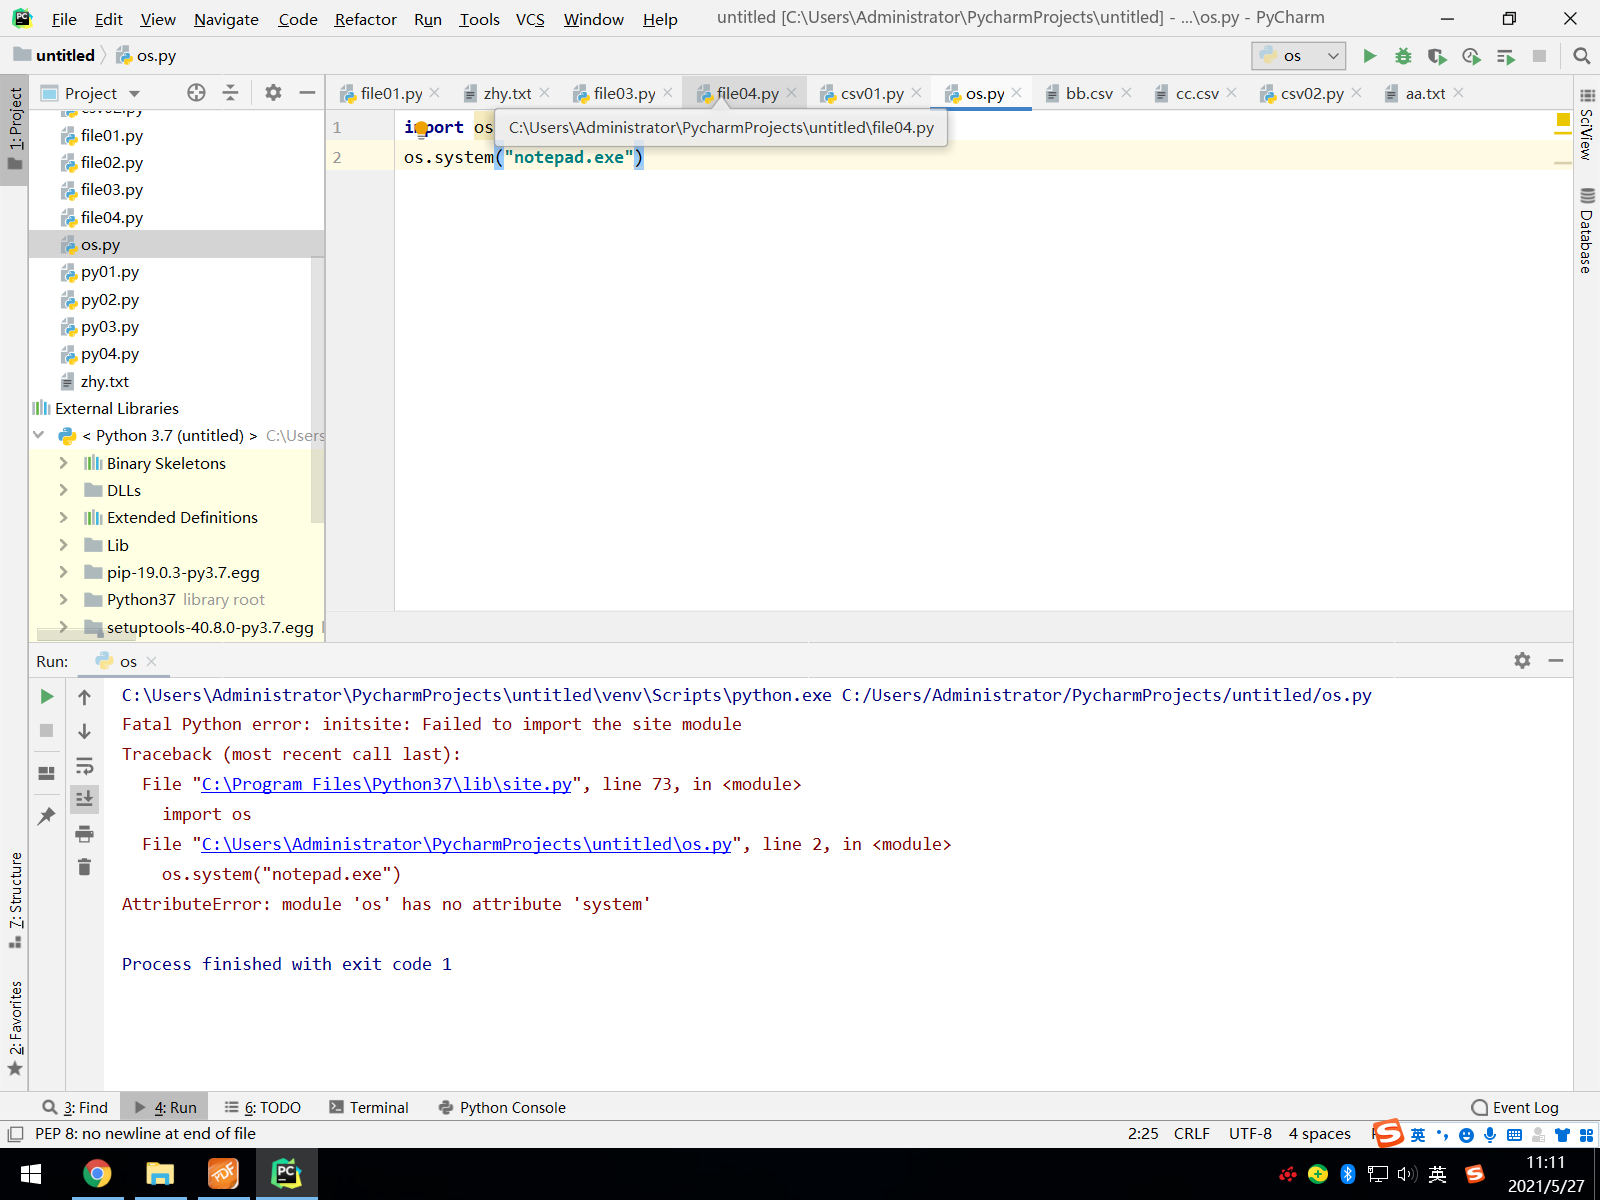Toggle soft-wrap in Run console
This screenshot has width=1600, height=1200.
(84, 766)
